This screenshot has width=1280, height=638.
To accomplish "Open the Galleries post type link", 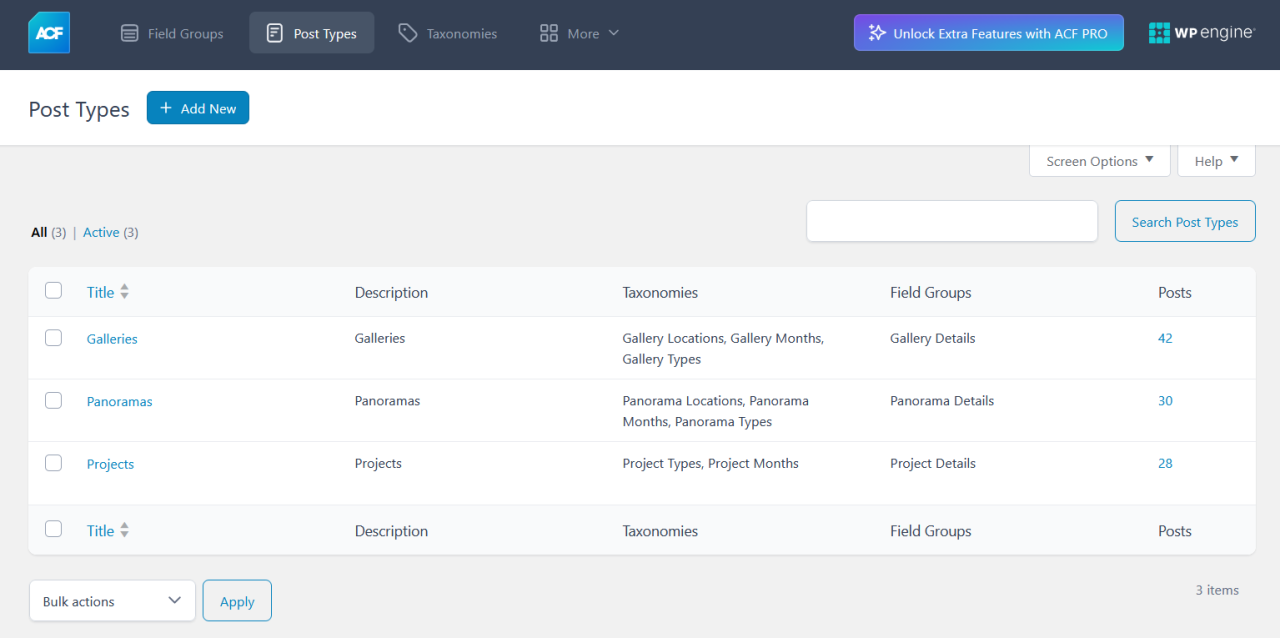I will click(112, 339).
